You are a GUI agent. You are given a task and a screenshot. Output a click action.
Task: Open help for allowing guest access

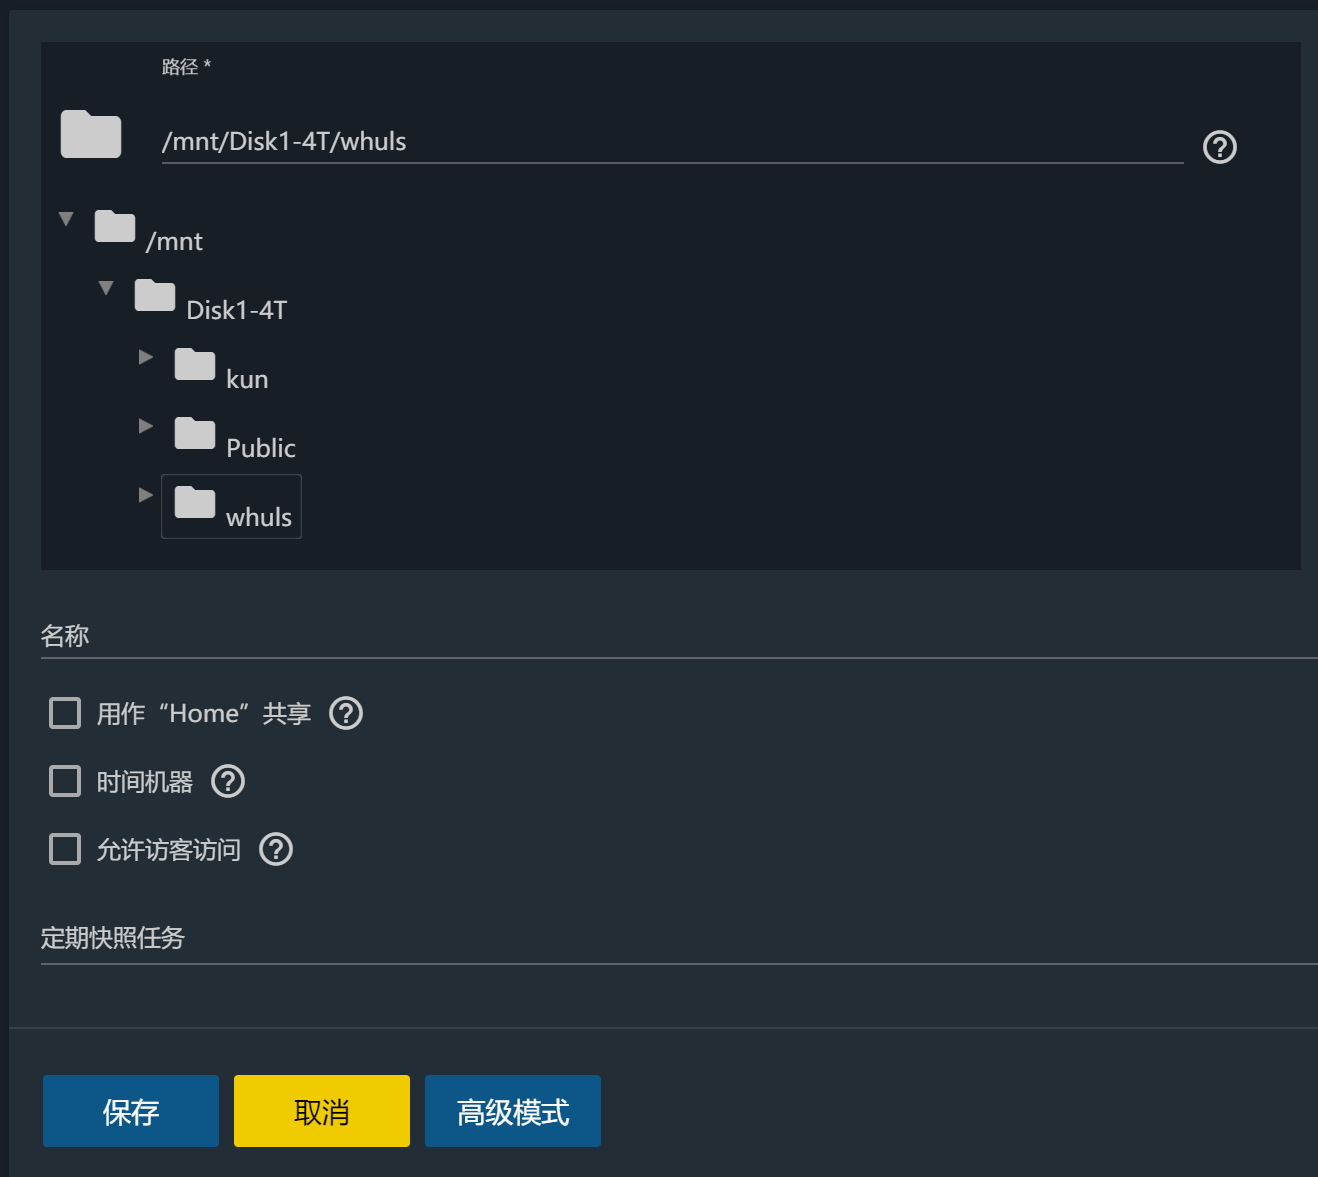coord(276,849)
